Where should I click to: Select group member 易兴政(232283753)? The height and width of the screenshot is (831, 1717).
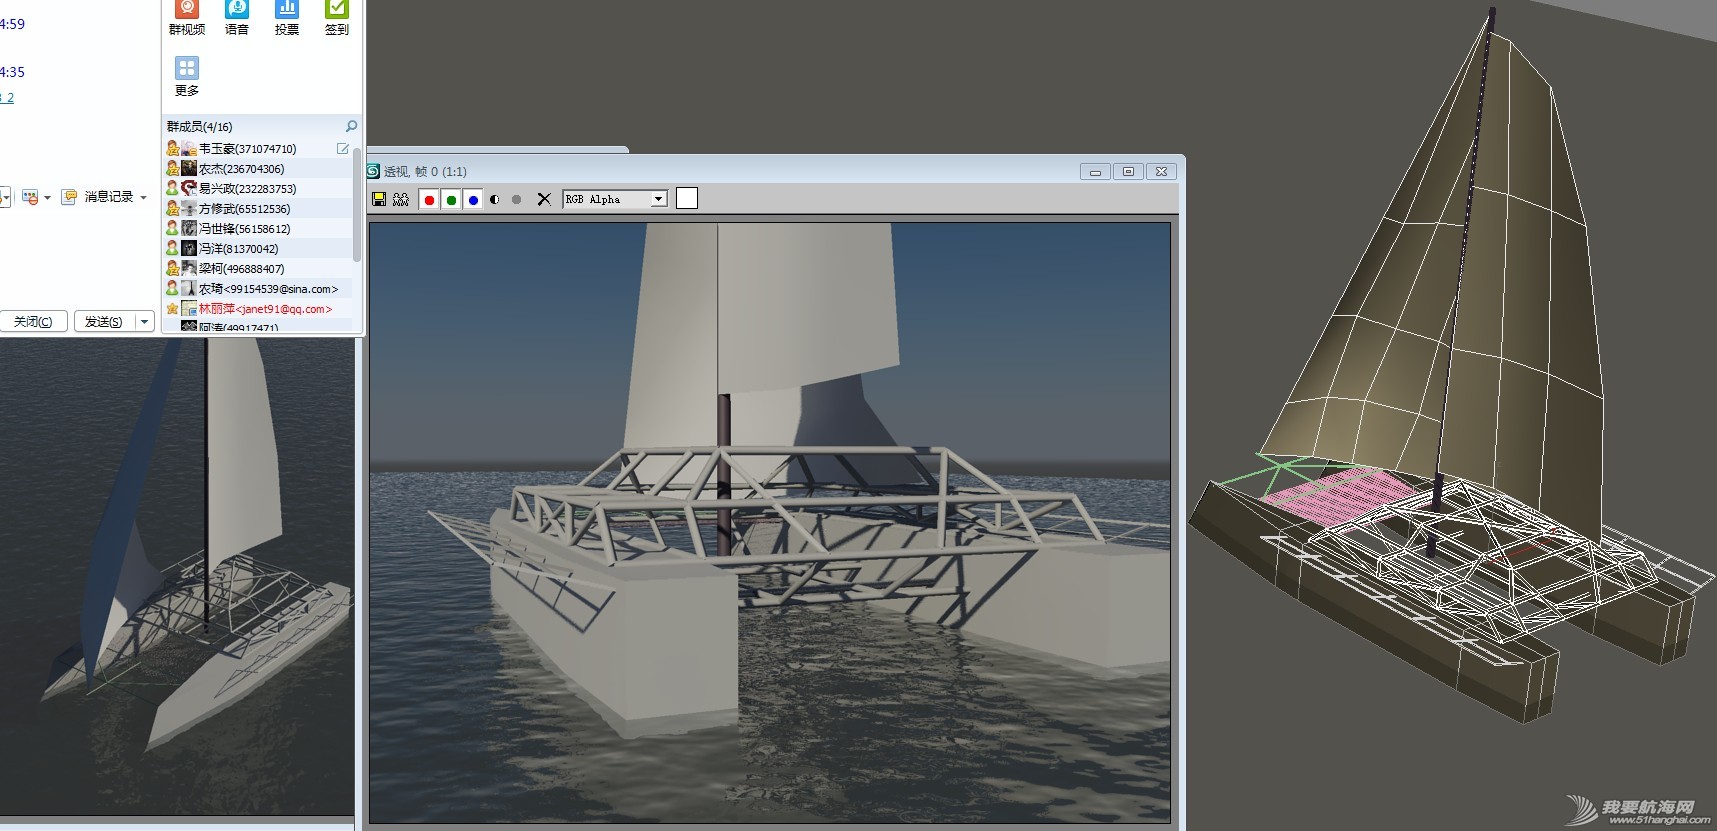tap(258, 189)
